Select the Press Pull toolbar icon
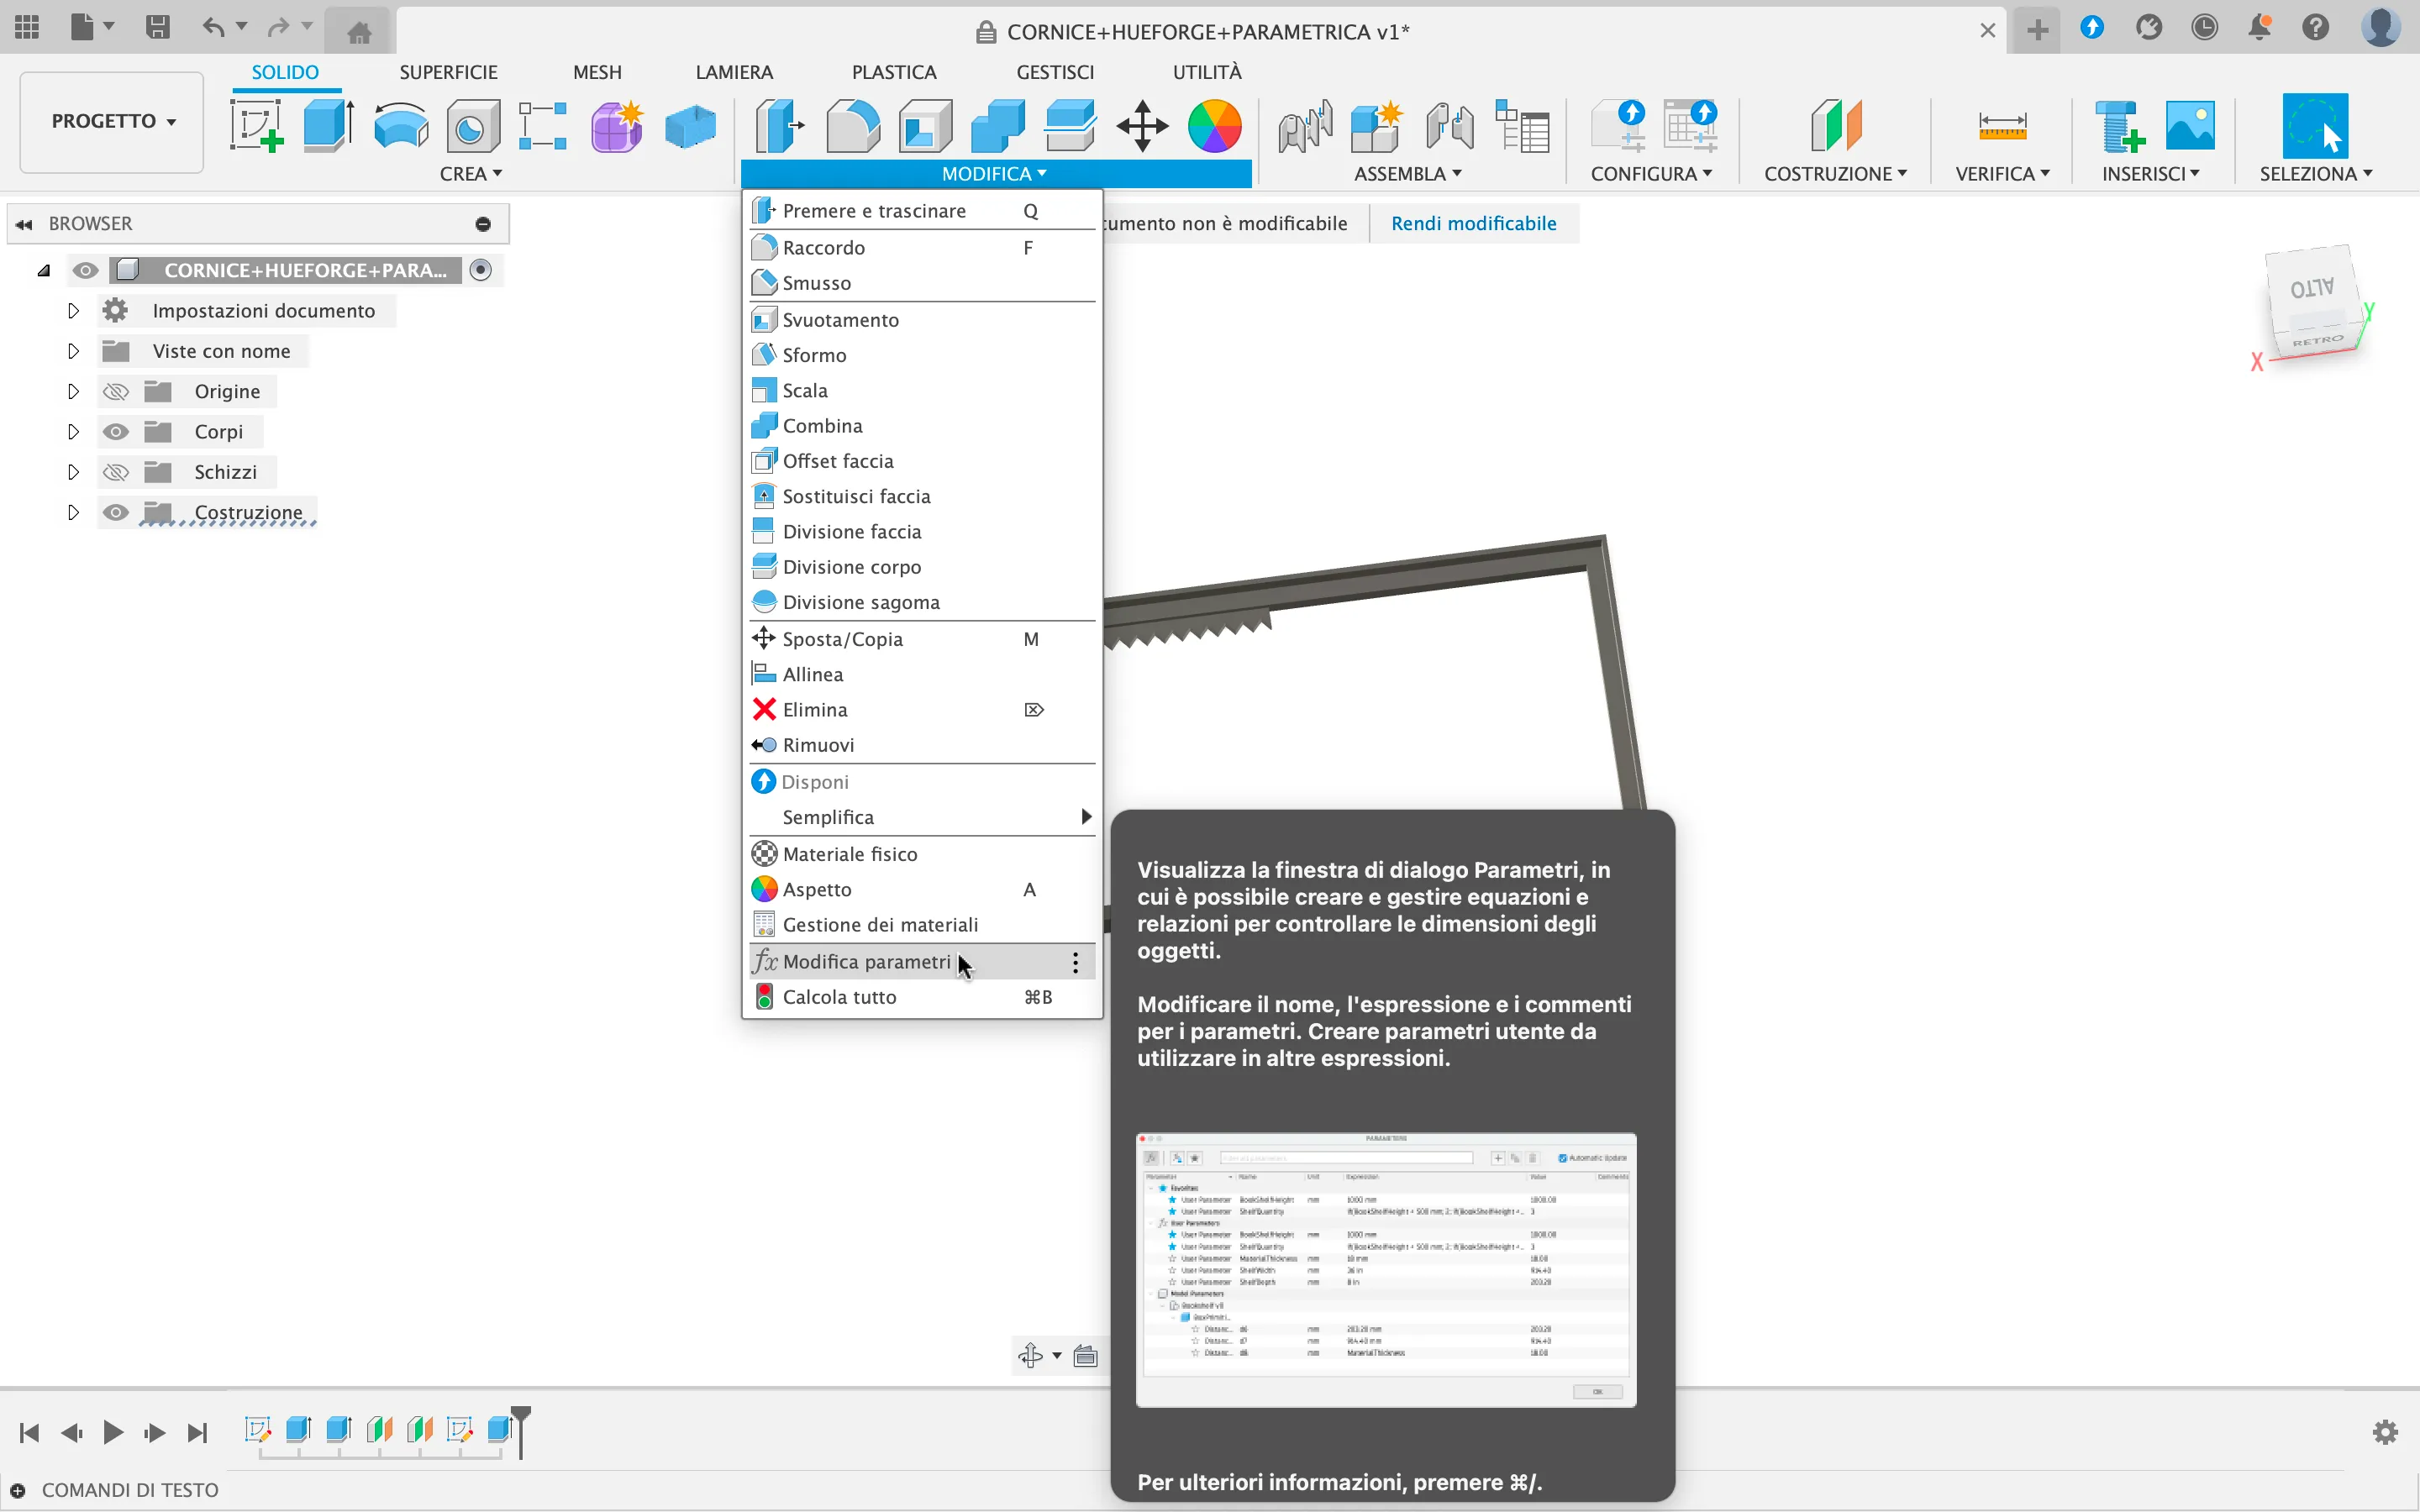This screenshot has height=1512, width=2420. [x=779, y=127]
